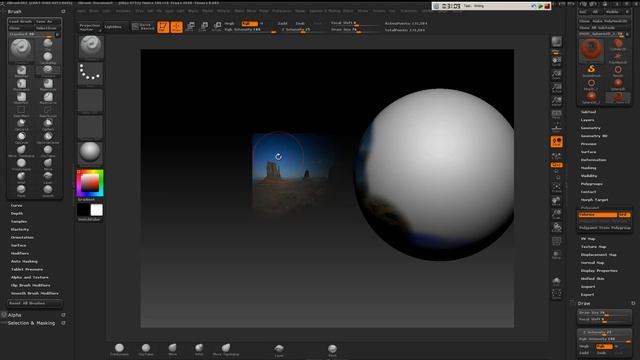Open the Render menu in menu bar
The image size is (640, 360).
coord(300,11)
